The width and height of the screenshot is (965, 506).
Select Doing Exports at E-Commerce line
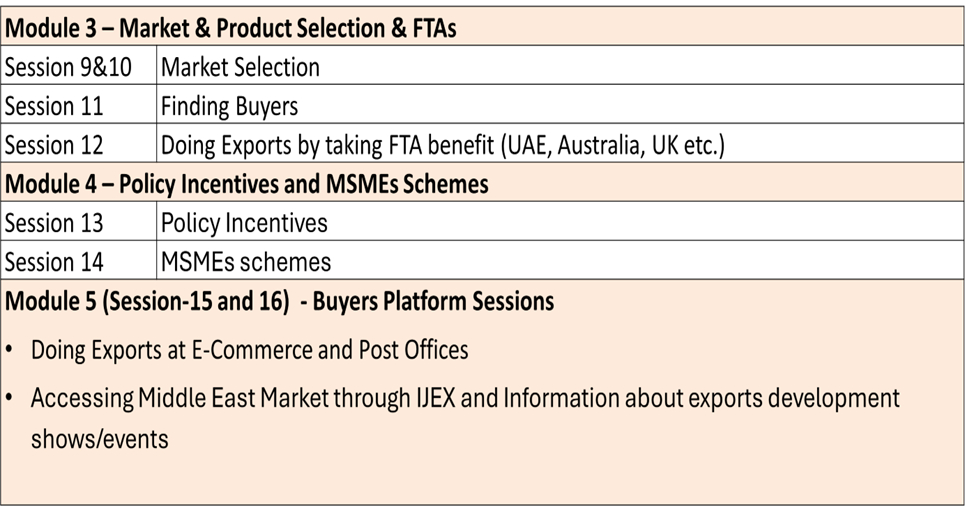[x=249, y=351]
